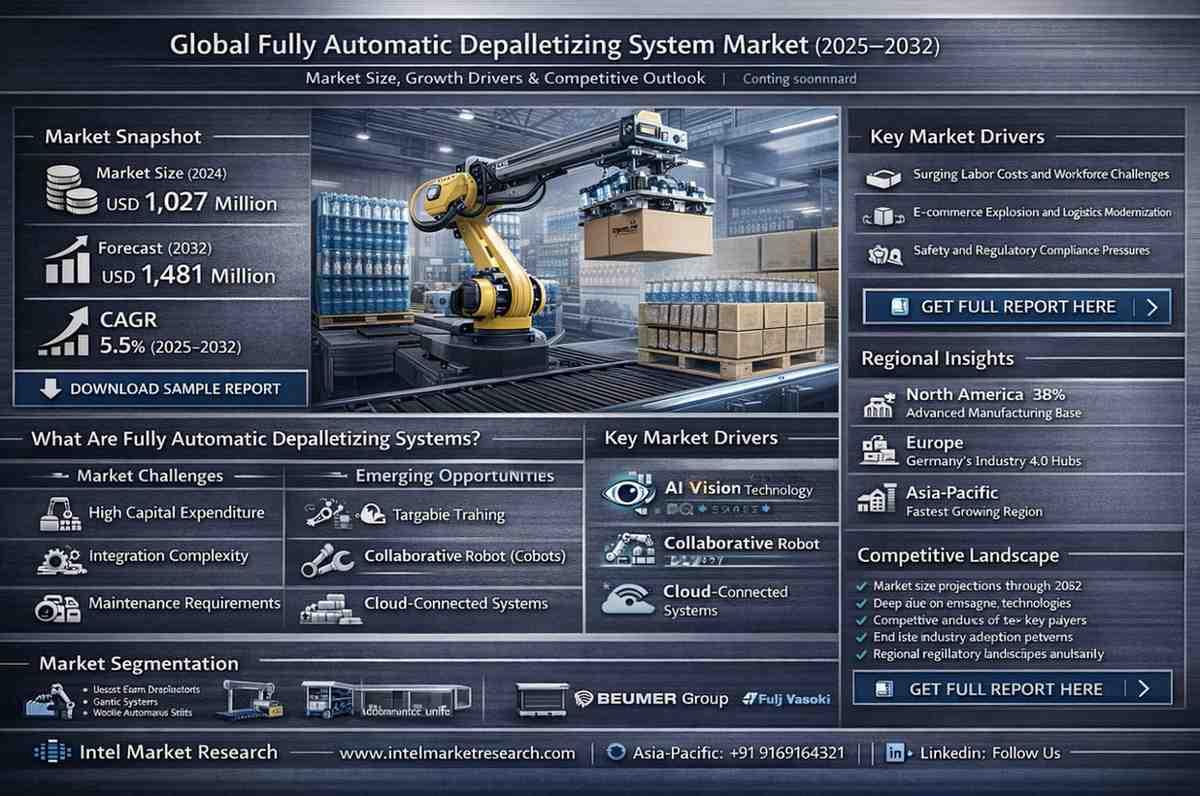Click the coin stack Market Size icon
Viewport: 1200px width, 796px height.
coord(65,189)
